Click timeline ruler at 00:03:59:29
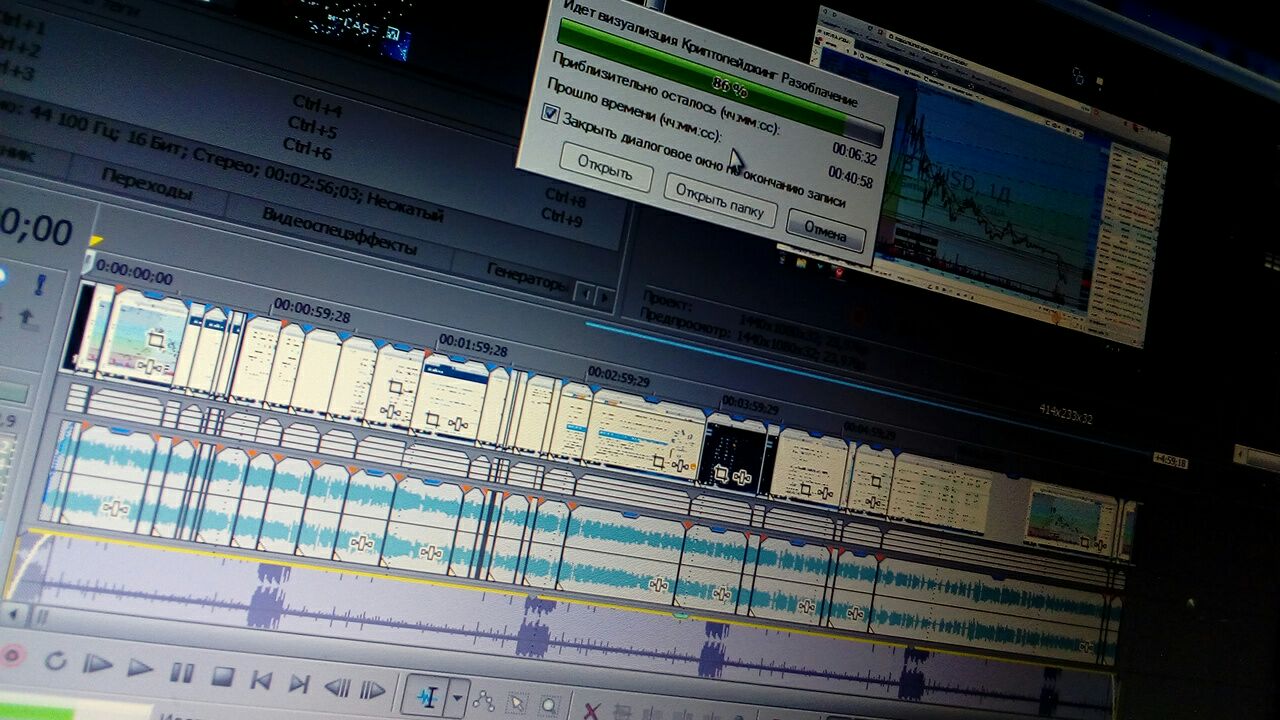This screenshot has width=1280, height=720. (x=750, y=407)
